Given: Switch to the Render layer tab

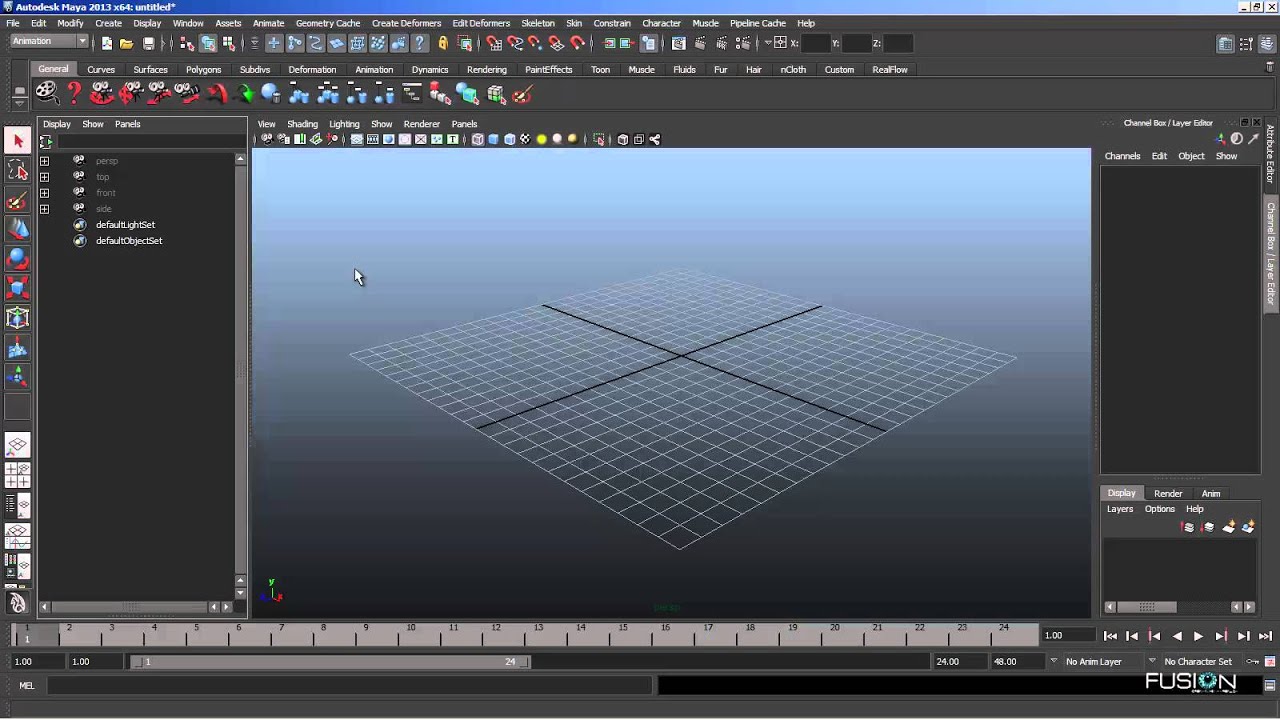Looking at the screenshot, I should [x=1168, y=493].
